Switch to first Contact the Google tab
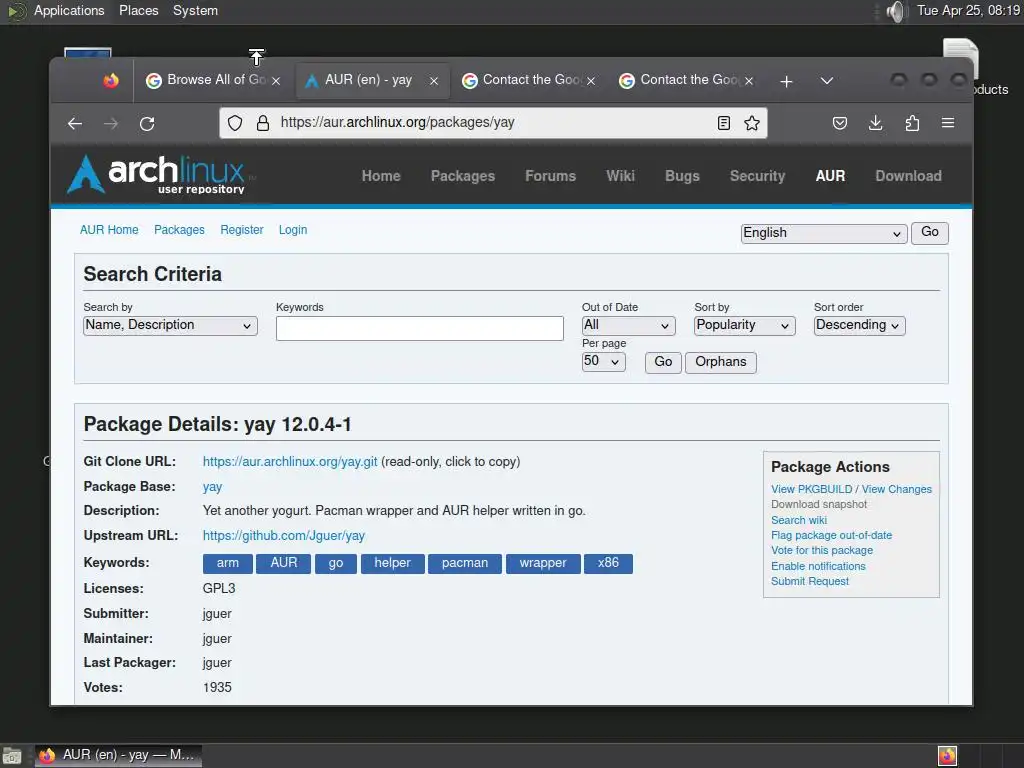 [530, 80]
